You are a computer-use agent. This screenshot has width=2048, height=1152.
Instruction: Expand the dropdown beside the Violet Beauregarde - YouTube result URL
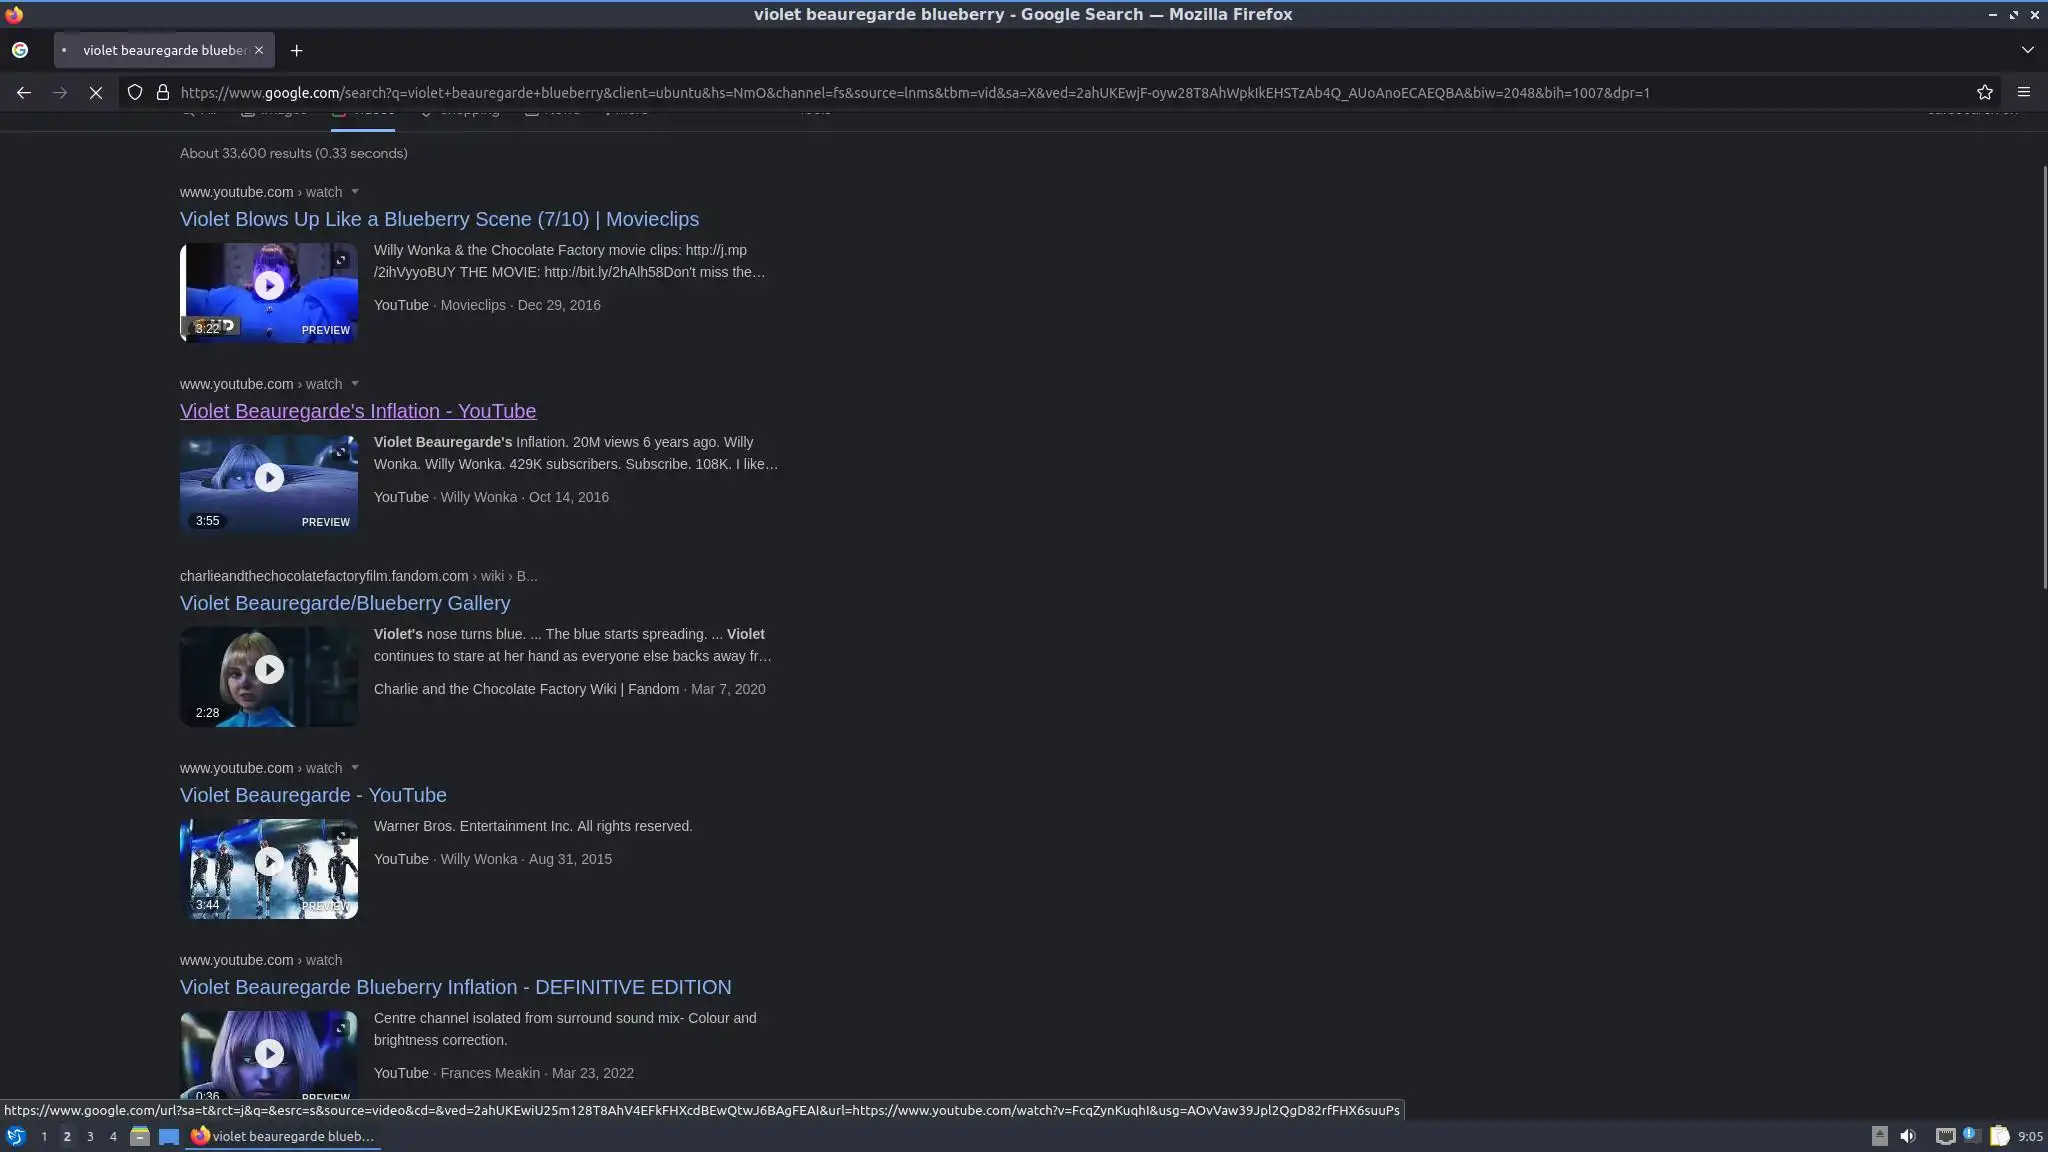[355, 768]
